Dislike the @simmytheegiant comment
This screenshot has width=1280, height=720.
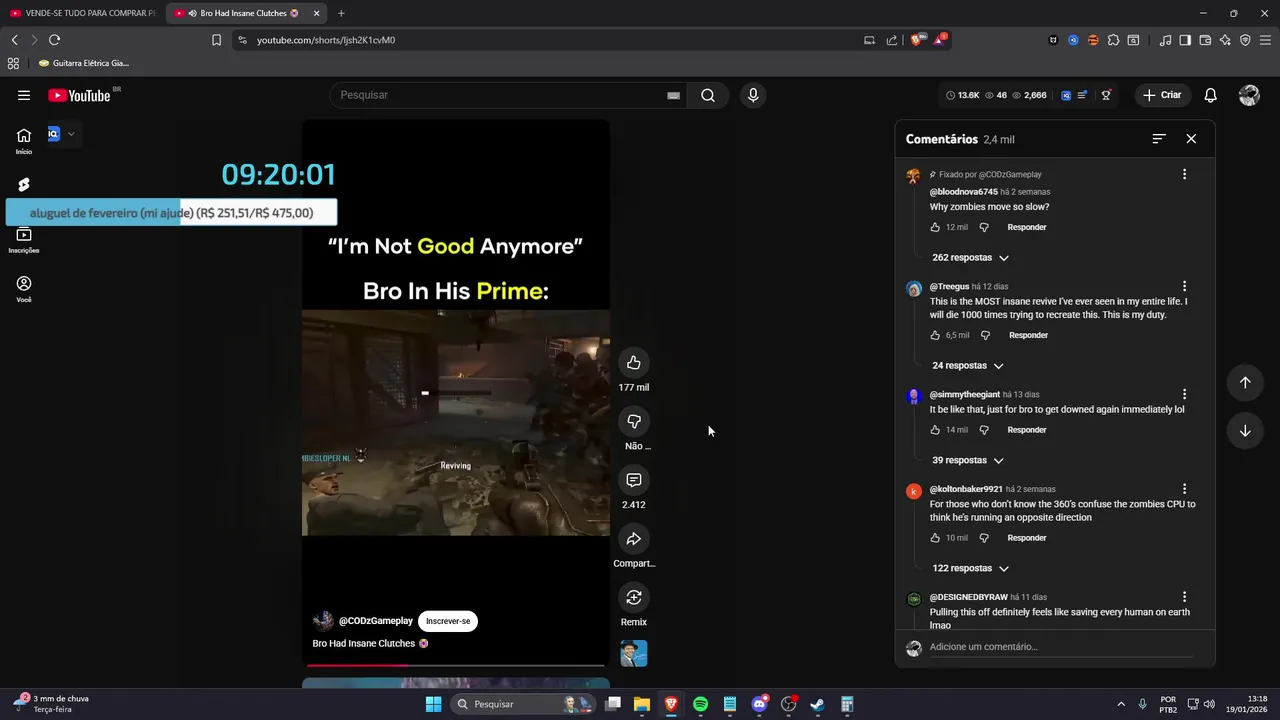tap(984, 430)
